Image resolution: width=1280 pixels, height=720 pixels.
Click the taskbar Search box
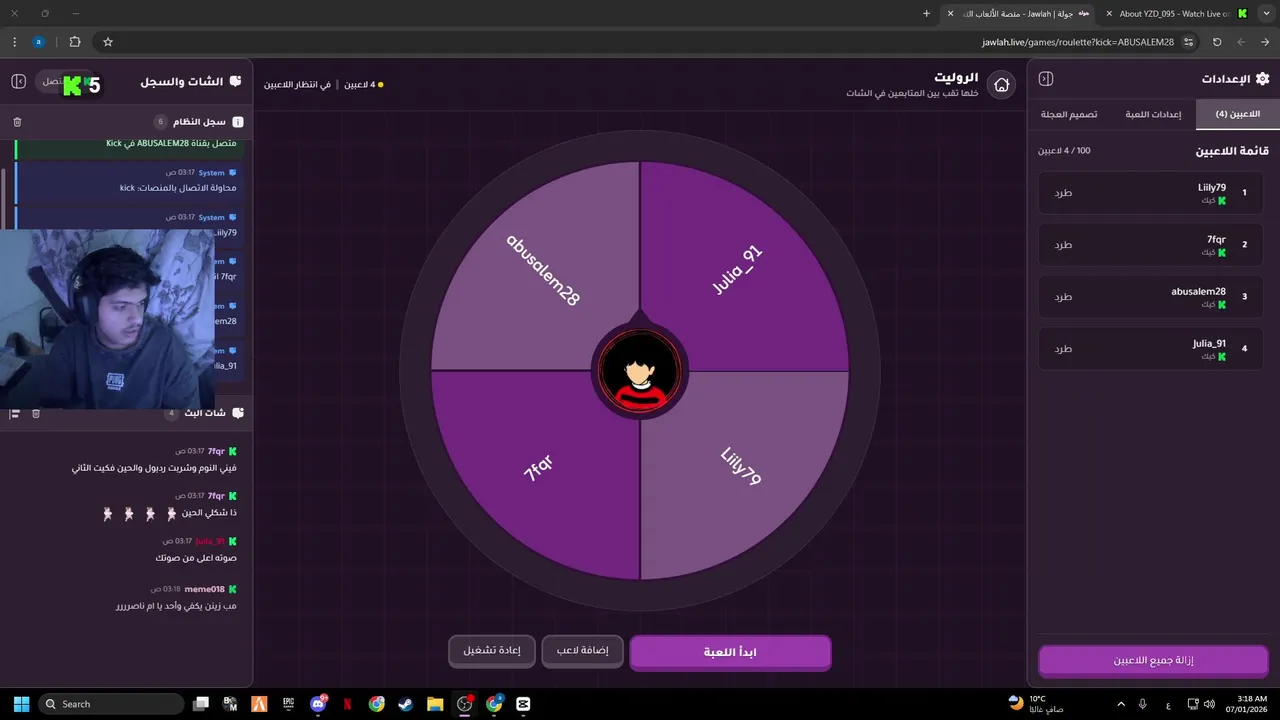coord(111,704)
